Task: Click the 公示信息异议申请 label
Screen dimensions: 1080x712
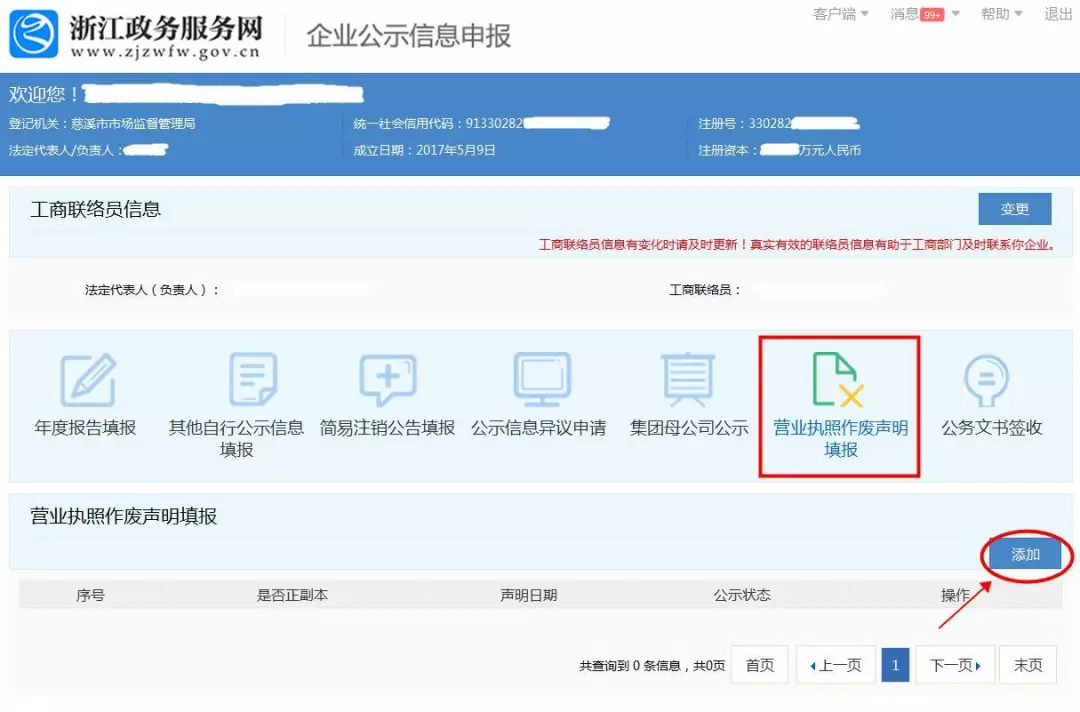Action: tap(539, 428)
